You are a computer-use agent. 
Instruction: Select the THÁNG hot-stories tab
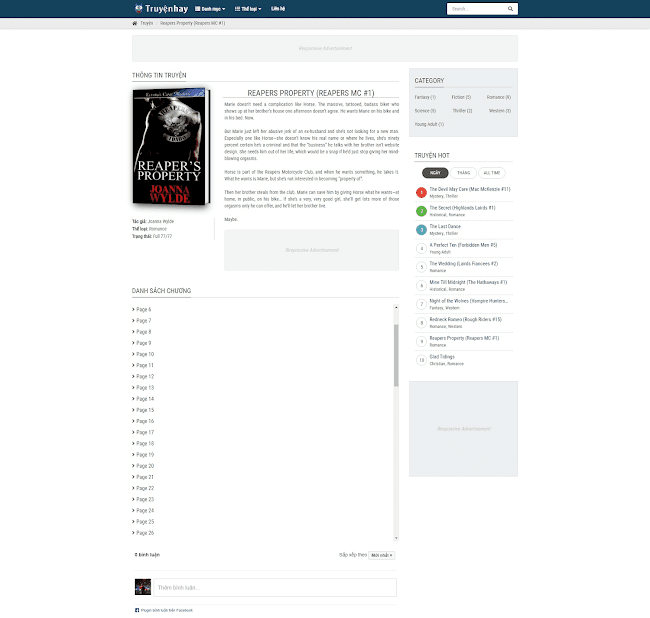463,173
